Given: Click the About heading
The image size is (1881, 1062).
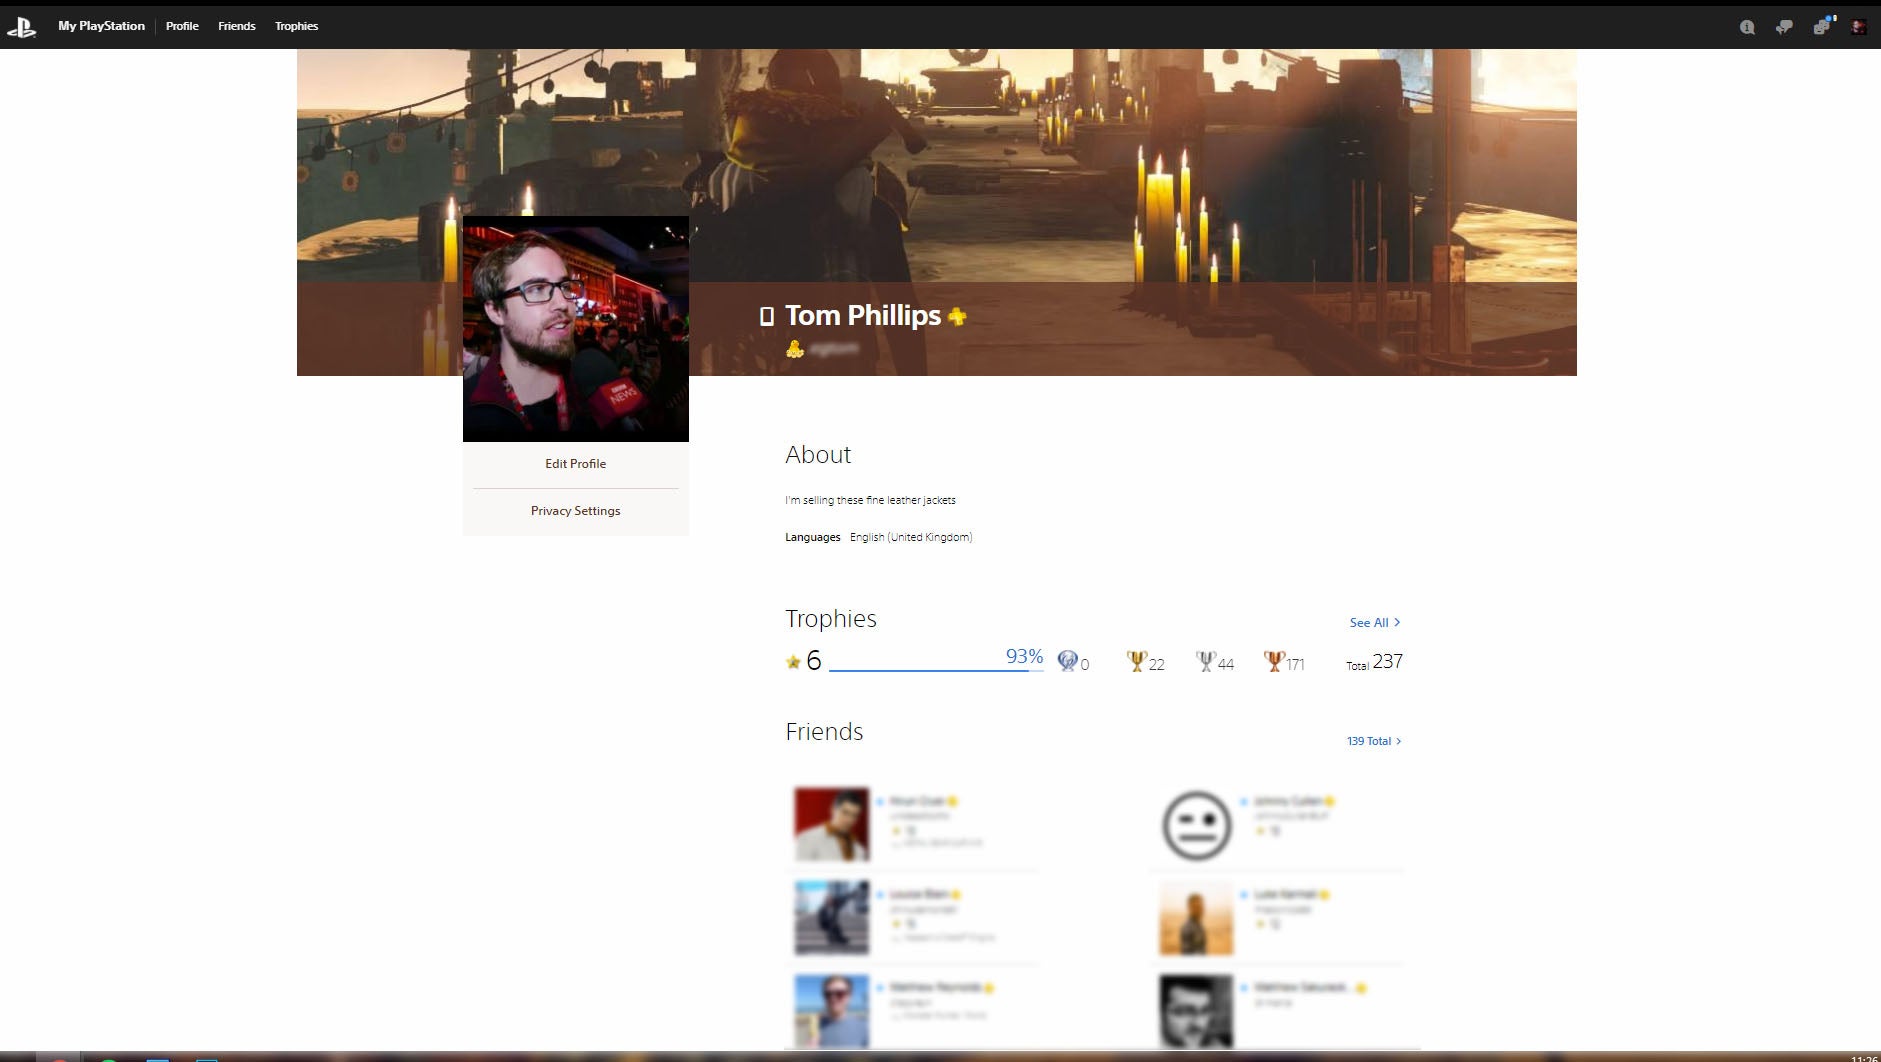Looking at the screenshot, I should pyautogui.click(x=818, y=455).
